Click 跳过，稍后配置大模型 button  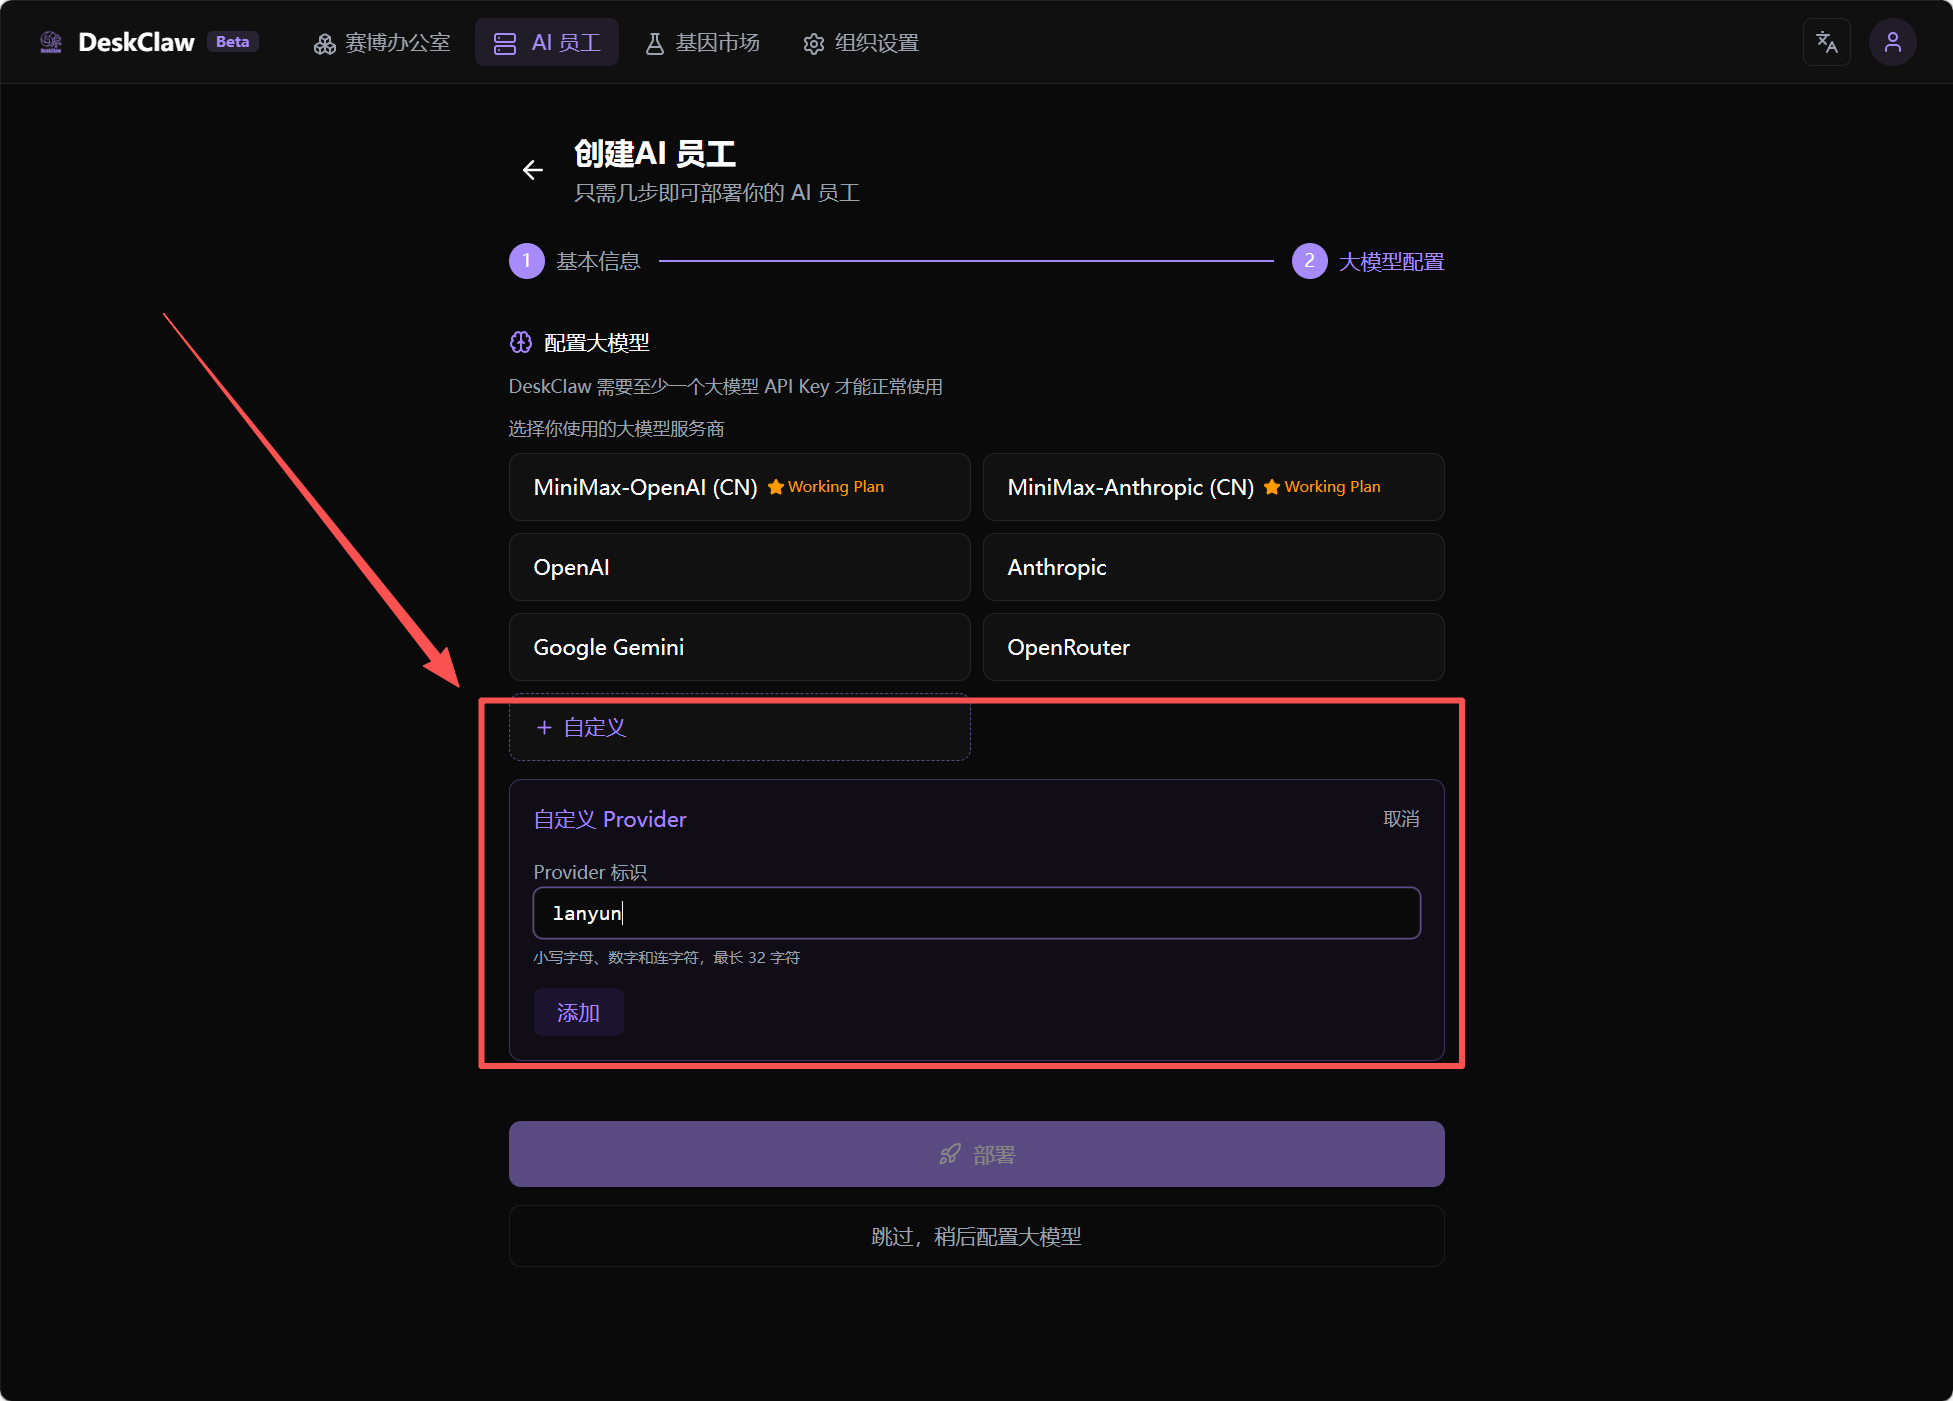click(976, 1237)
